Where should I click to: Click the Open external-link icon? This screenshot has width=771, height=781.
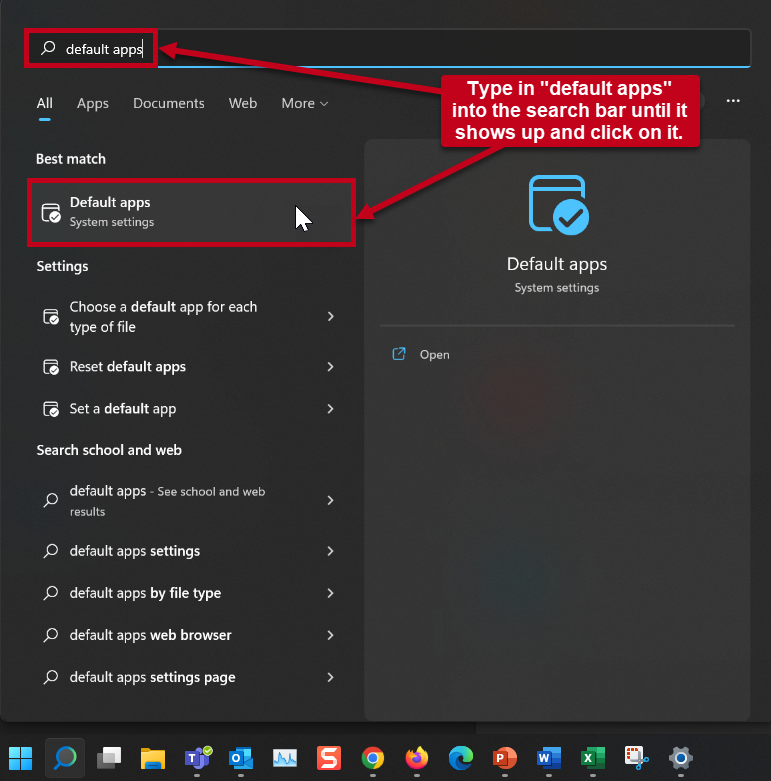point(399,354)
